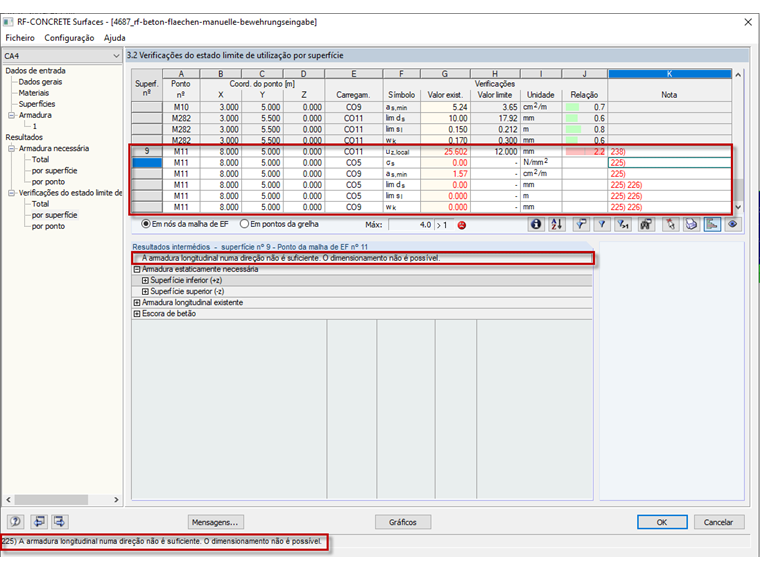
Task: Select 'Em nós da malha de EF' option
Action: point(185,224)
